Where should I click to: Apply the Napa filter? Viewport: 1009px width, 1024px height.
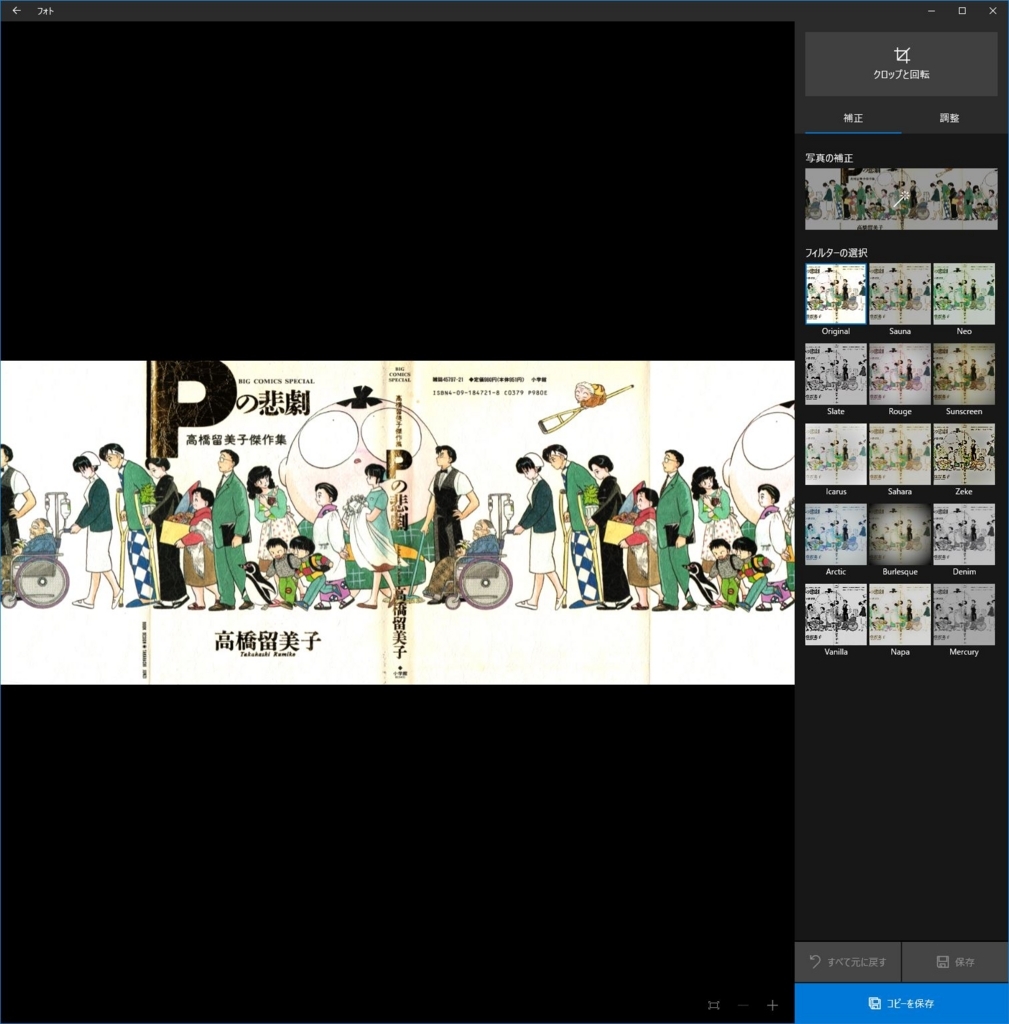900,615
